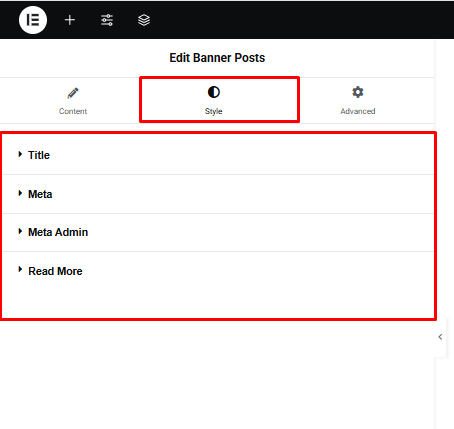Screen dimensions: 454x429
Task: Switch to the Advanced tab
Action: point(358,100)
